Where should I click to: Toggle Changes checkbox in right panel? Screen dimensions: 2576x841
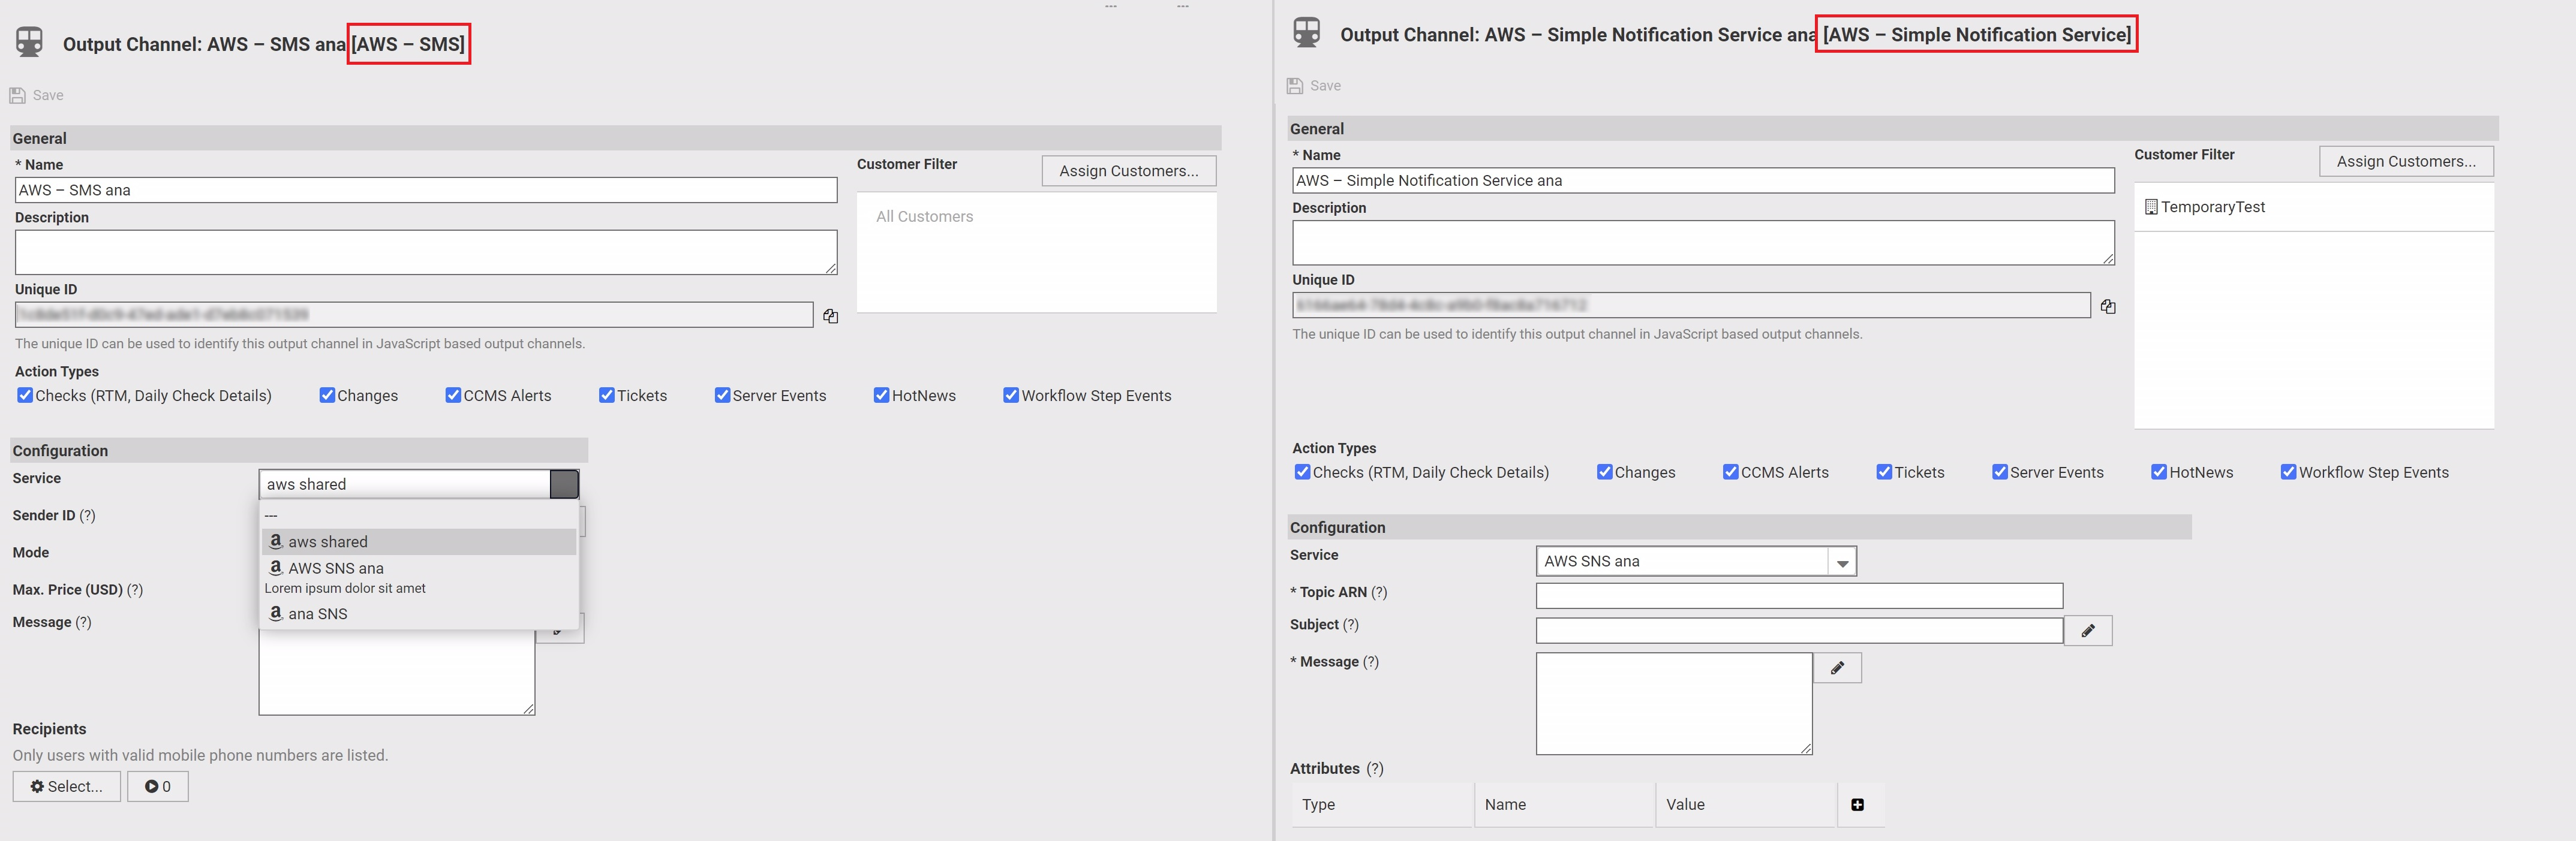pos(1604,472)
